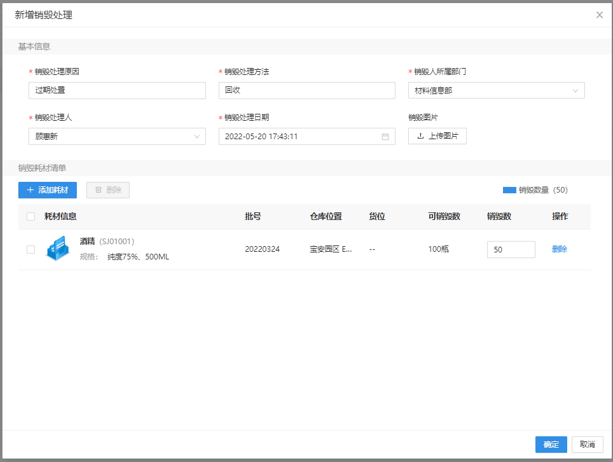Click the 可销毁数 column header
The image size is (613, 462).
444,217
